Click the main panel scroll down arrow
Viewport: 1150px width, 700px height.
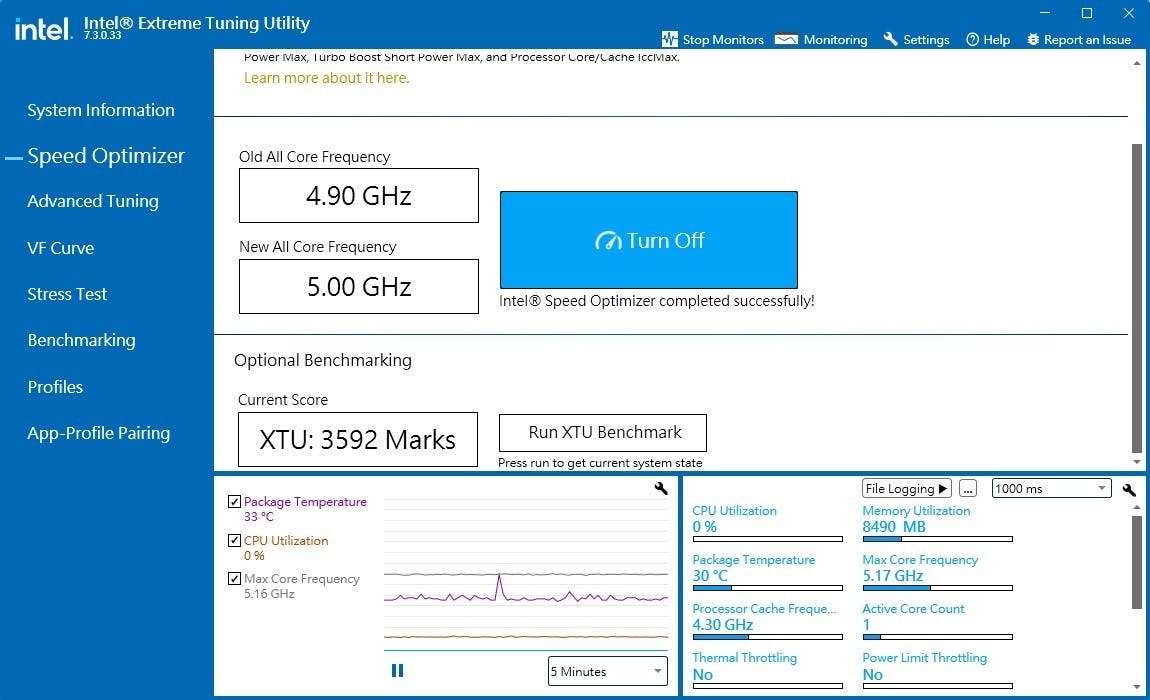1137,462
